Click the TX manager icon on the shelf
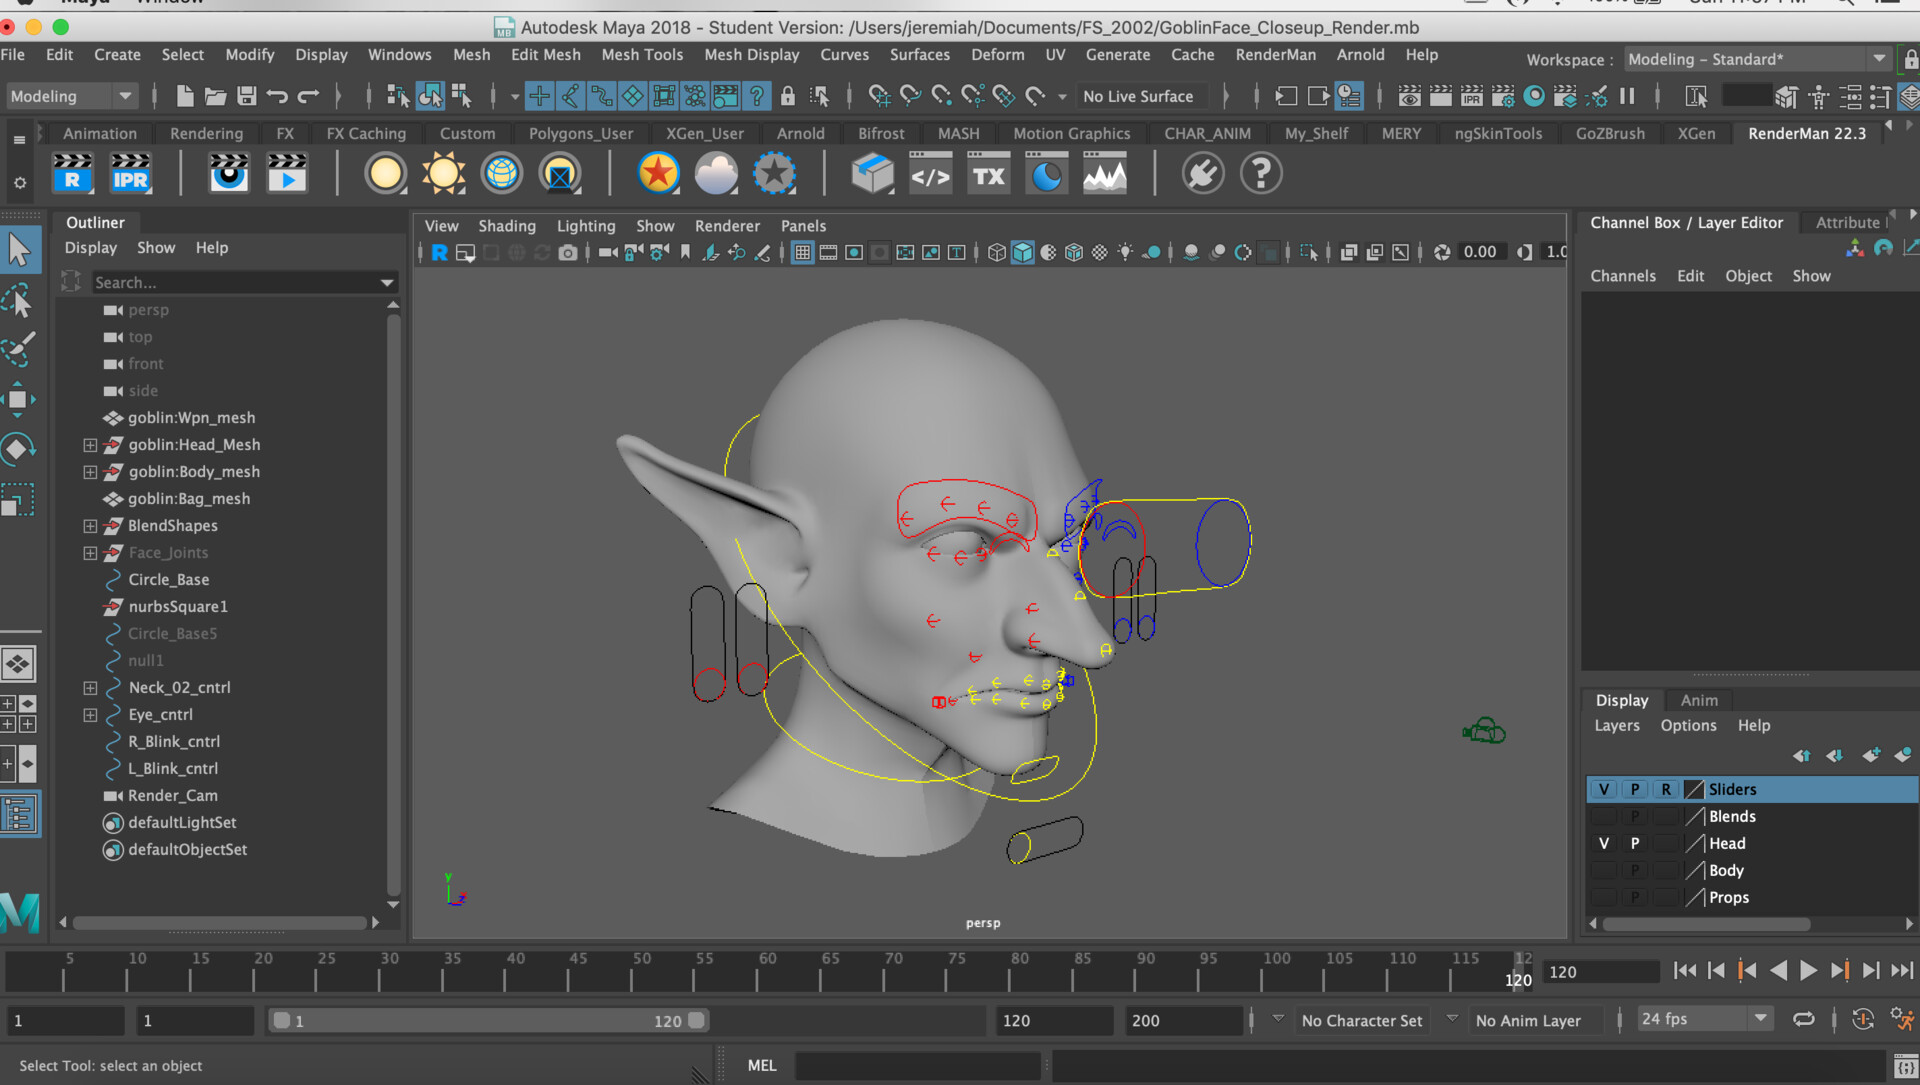Viewport: 1920px width, 1085px height. (987, 172)
